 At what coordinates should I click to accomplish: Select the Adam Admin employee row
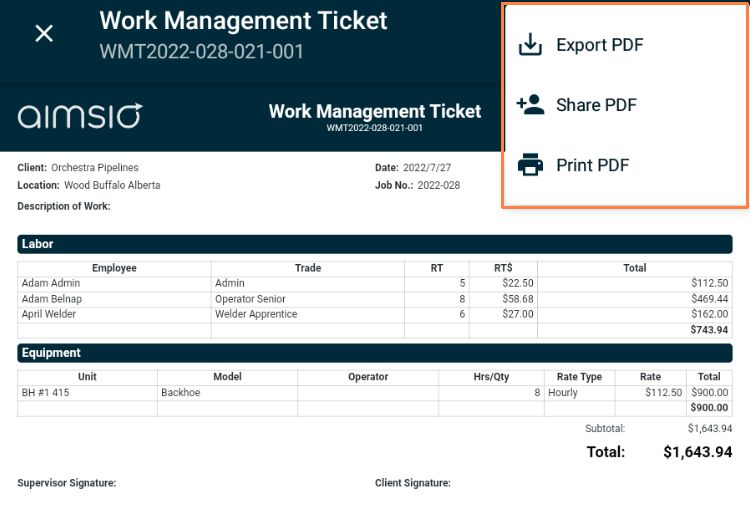click(375, 283)
